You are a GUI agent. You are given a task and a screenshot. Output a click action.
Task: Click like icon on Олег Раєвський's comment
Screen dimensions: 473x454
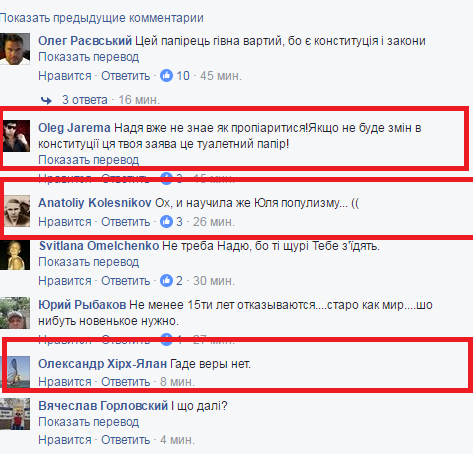click(166, 76)
